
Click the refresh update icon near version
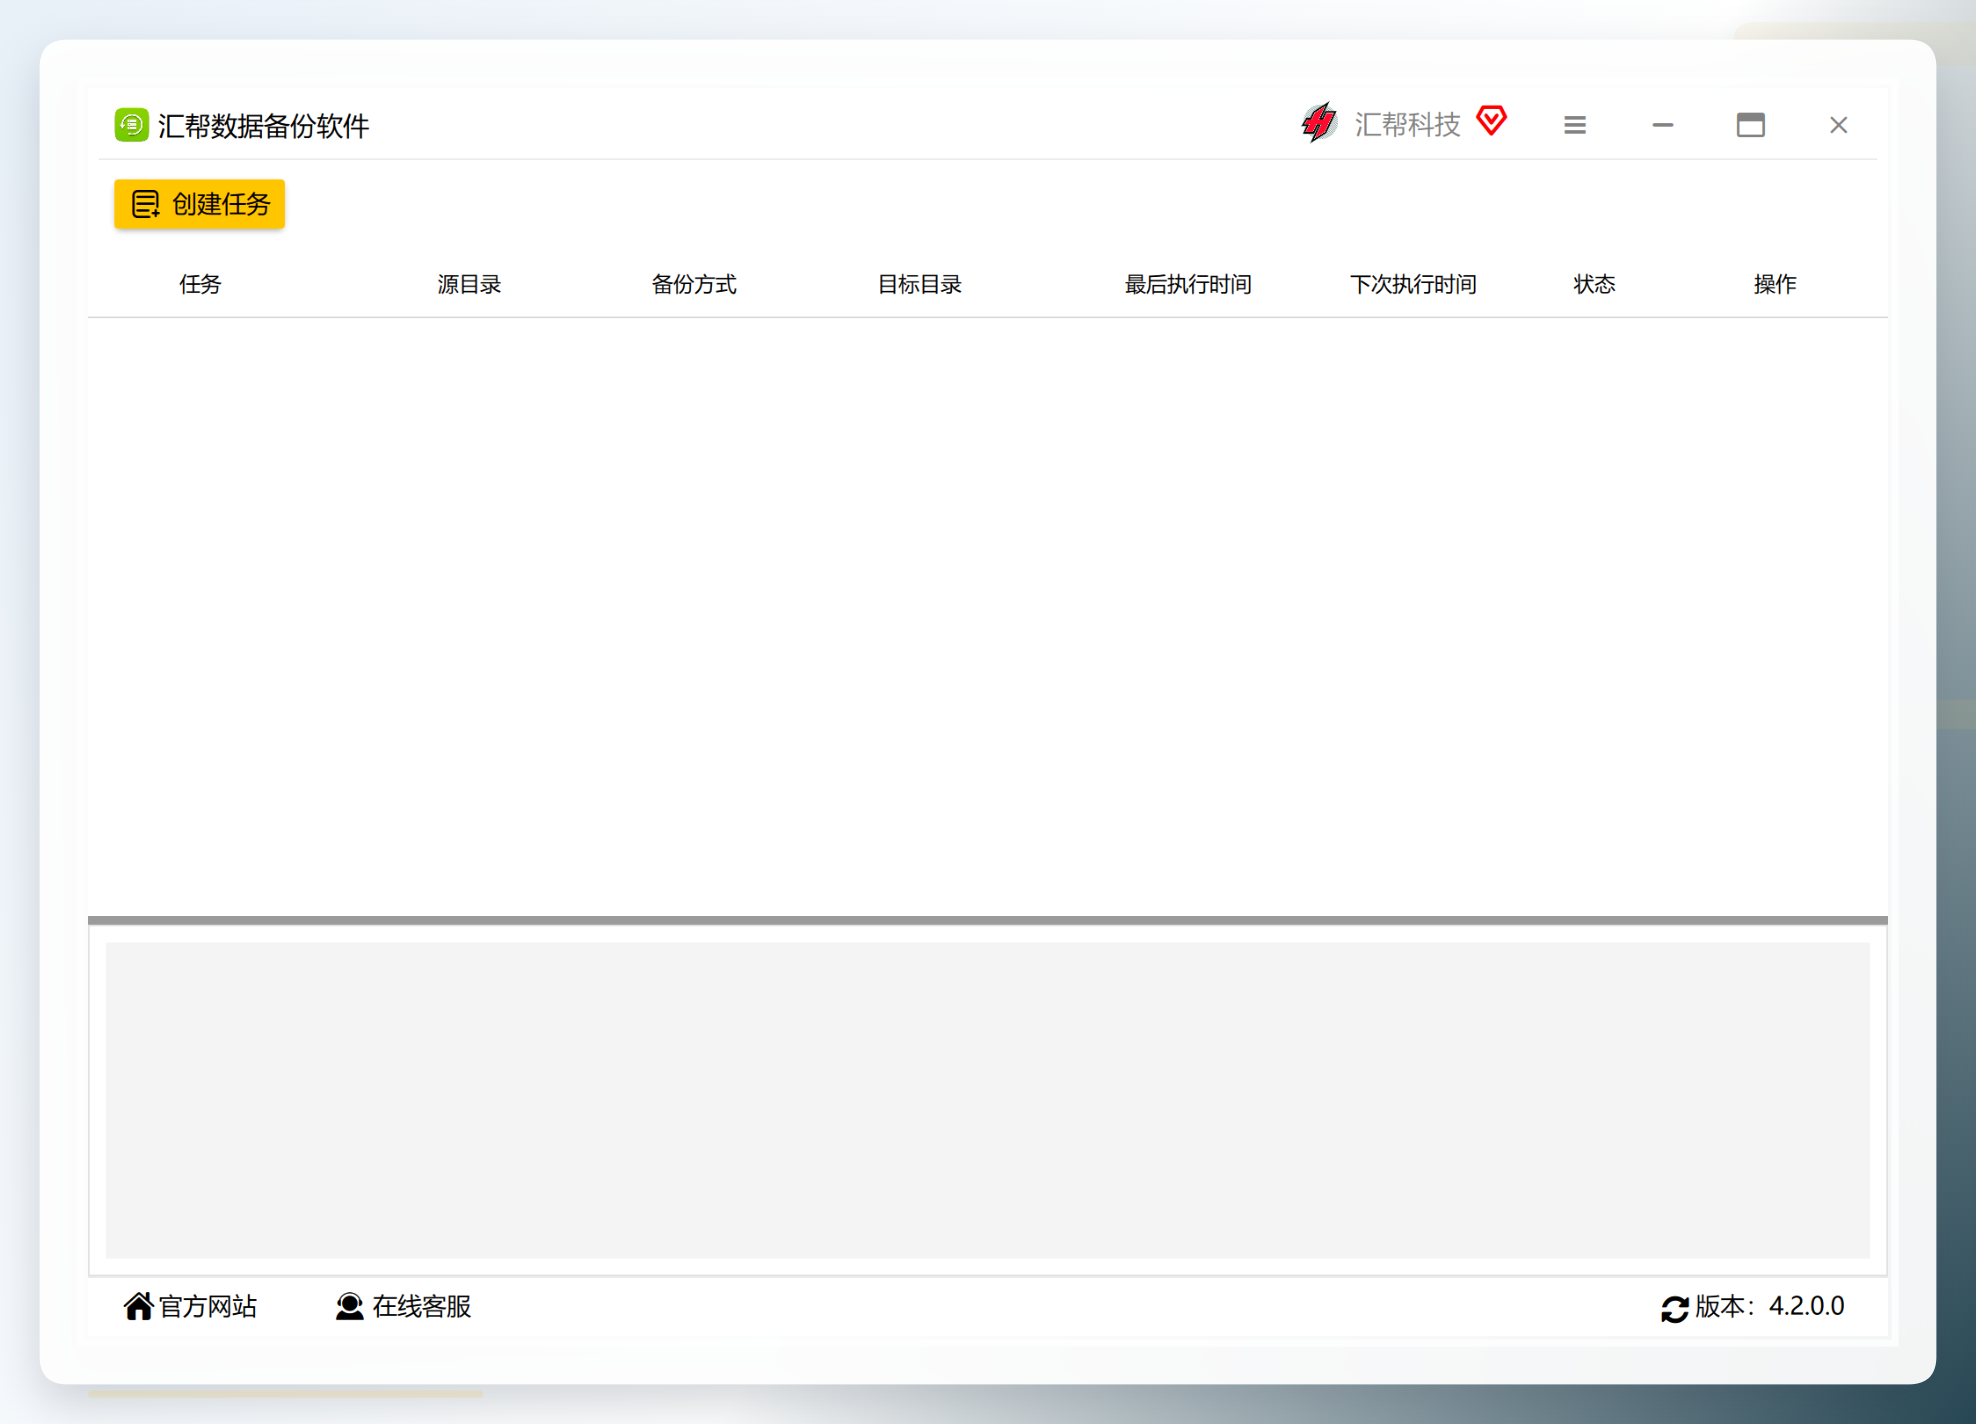(x=1674, y=1308)
